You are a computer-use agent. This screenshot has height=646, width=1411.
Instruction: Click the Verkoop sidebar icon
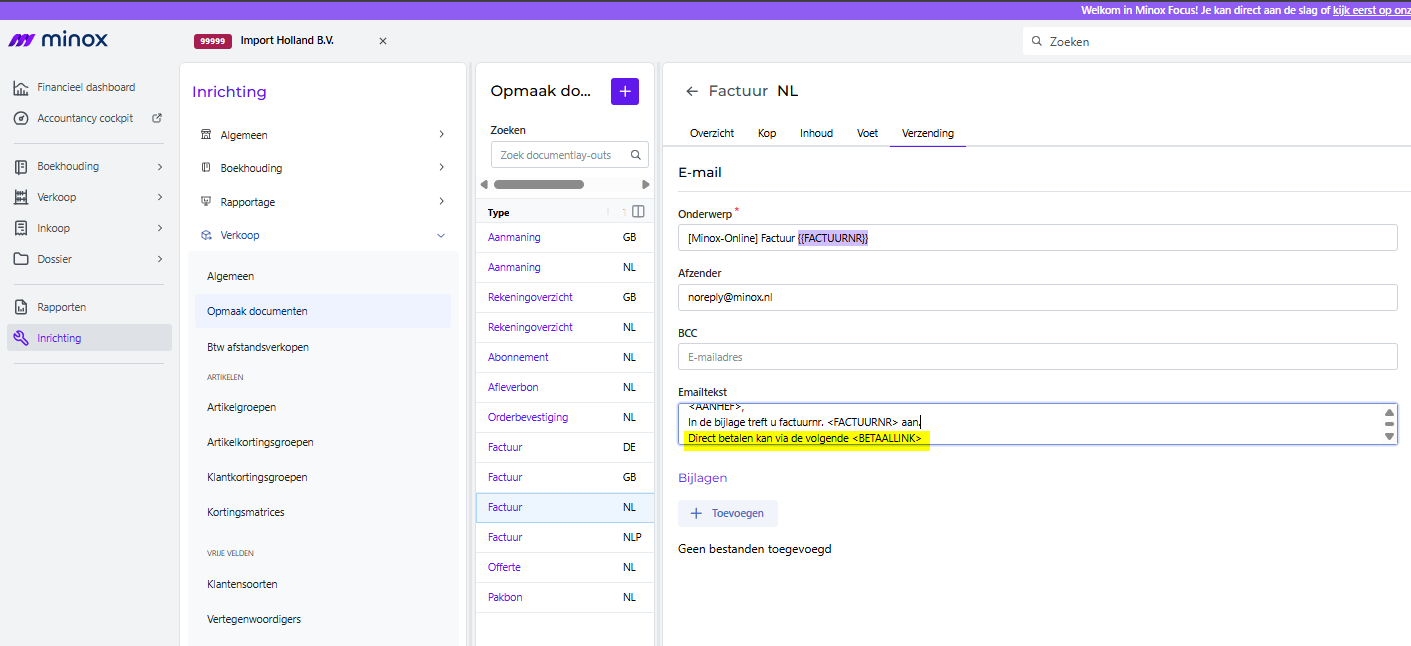(20, 197)
